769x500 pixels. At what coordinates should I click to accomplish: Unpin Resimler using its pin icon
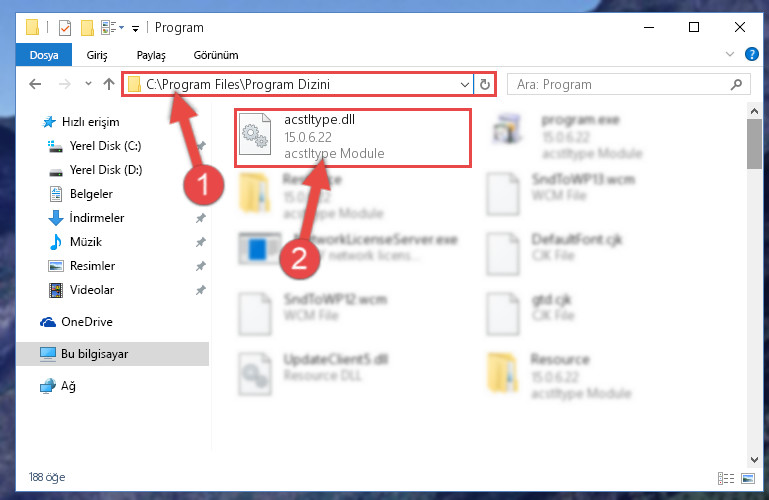[201, 266]
